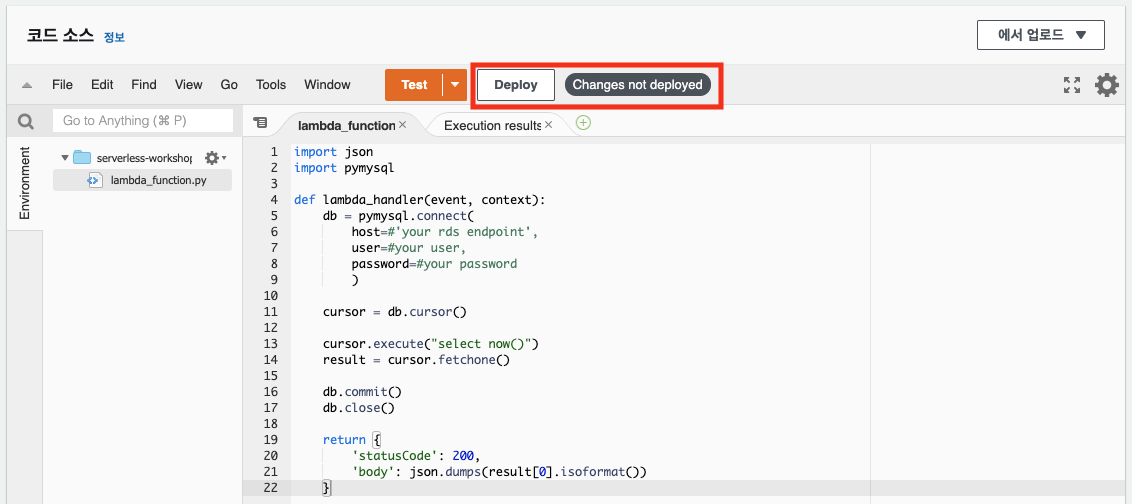1132x504 pixels.
Task: Toggle fullscreen editor mode icon
Action: coord(1072,85)
